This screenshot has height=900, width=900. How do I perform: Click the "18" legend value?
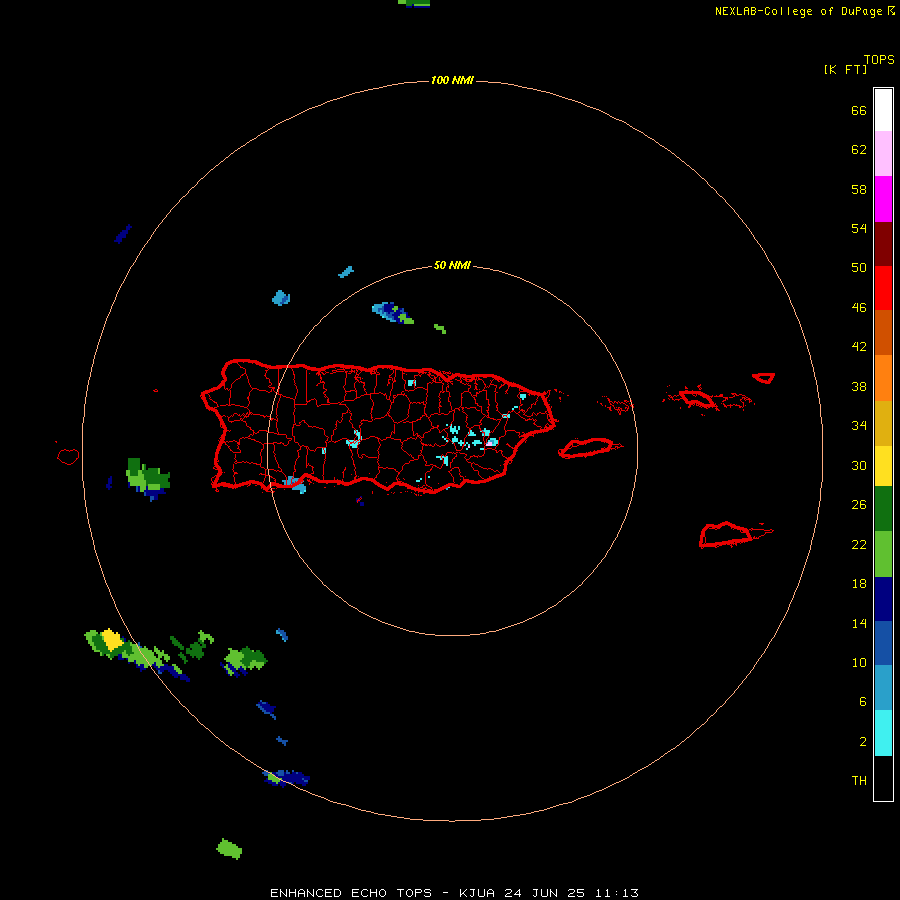click(859, 584)
